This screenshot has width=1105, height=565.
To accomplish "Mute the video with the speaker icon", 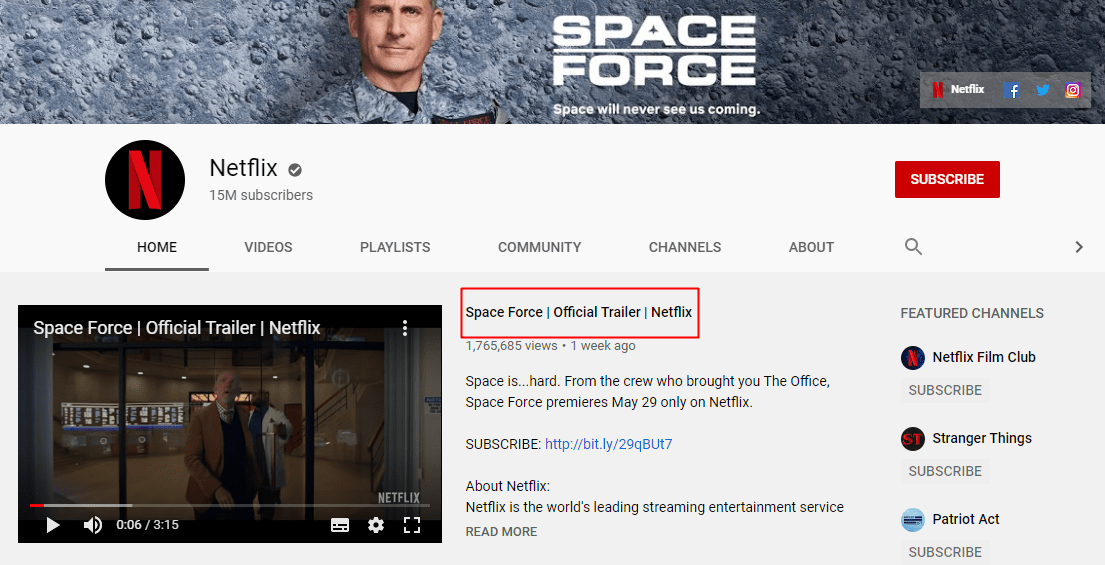I will [92, 525].
